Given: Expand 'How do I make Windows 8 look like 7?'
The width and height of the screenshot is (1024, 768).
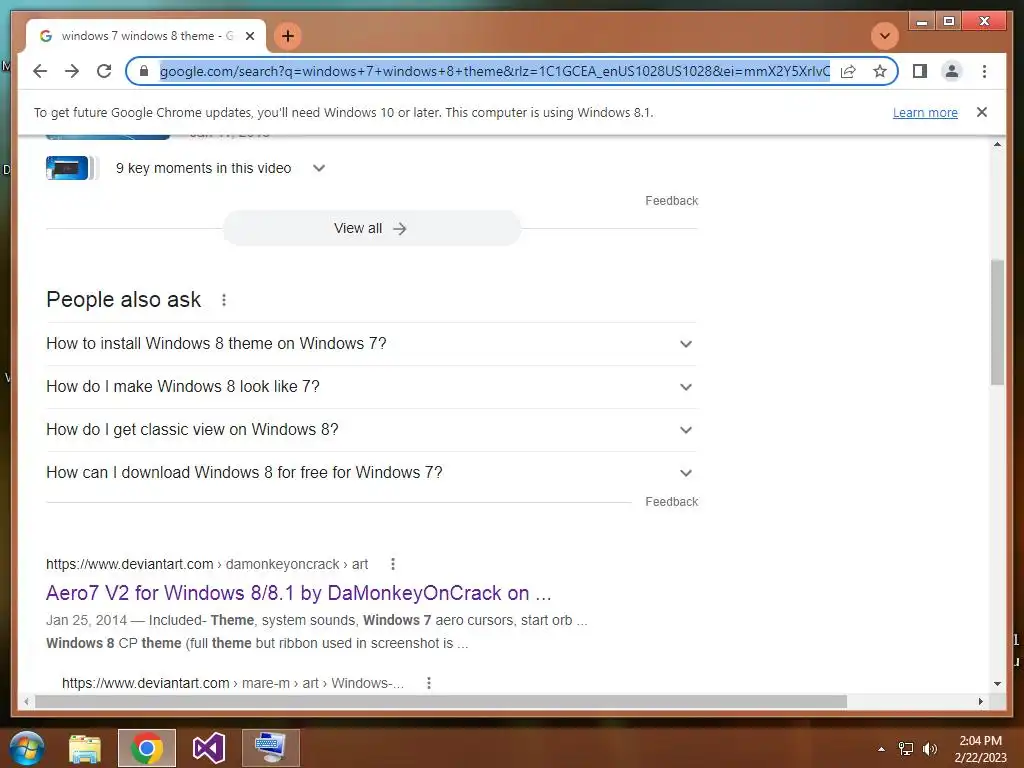Looking at the screenshot, I should click(x=372, y=387).
